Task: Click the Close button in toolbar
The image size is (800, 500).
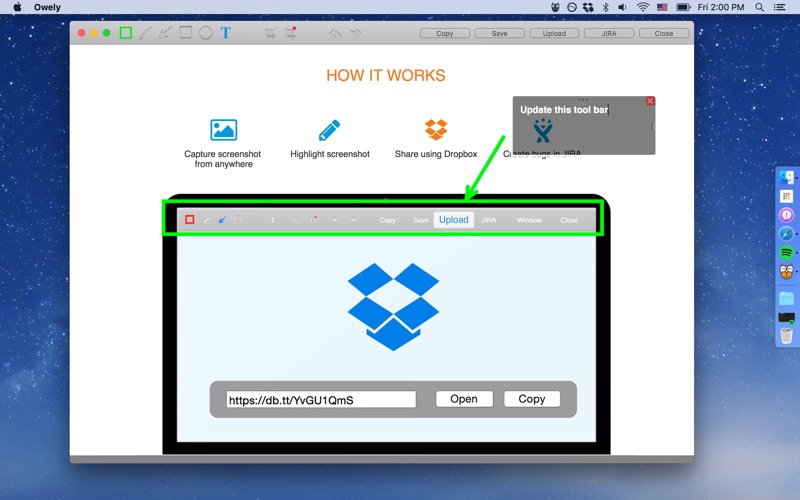Action: click(x=664, y=33)
